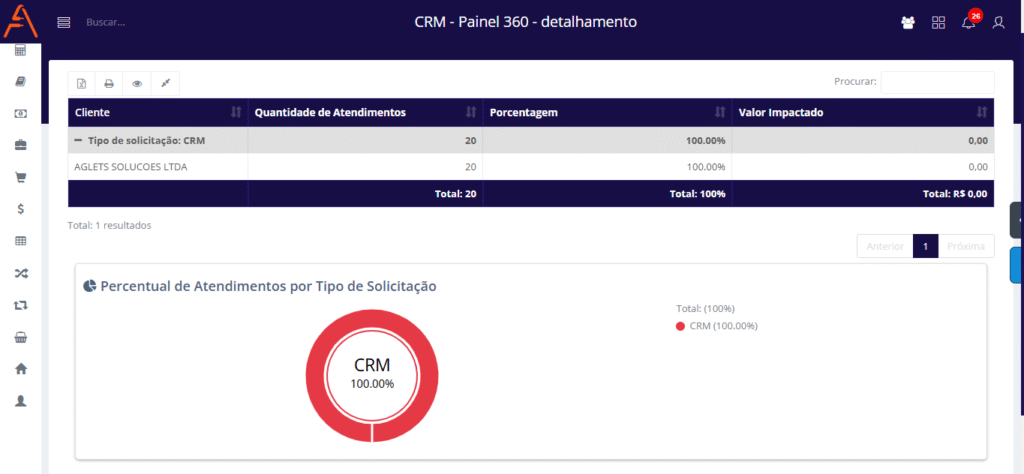Collapse the 'Tipo de solicitação: CRM' group

(x=78, y=140)
